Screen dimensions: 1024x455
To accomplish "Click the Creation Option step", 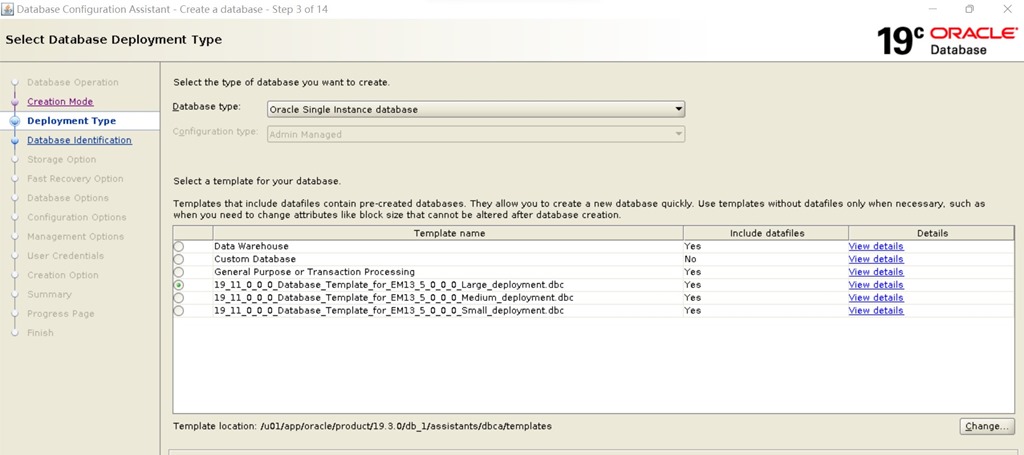I will coord(63,275).
